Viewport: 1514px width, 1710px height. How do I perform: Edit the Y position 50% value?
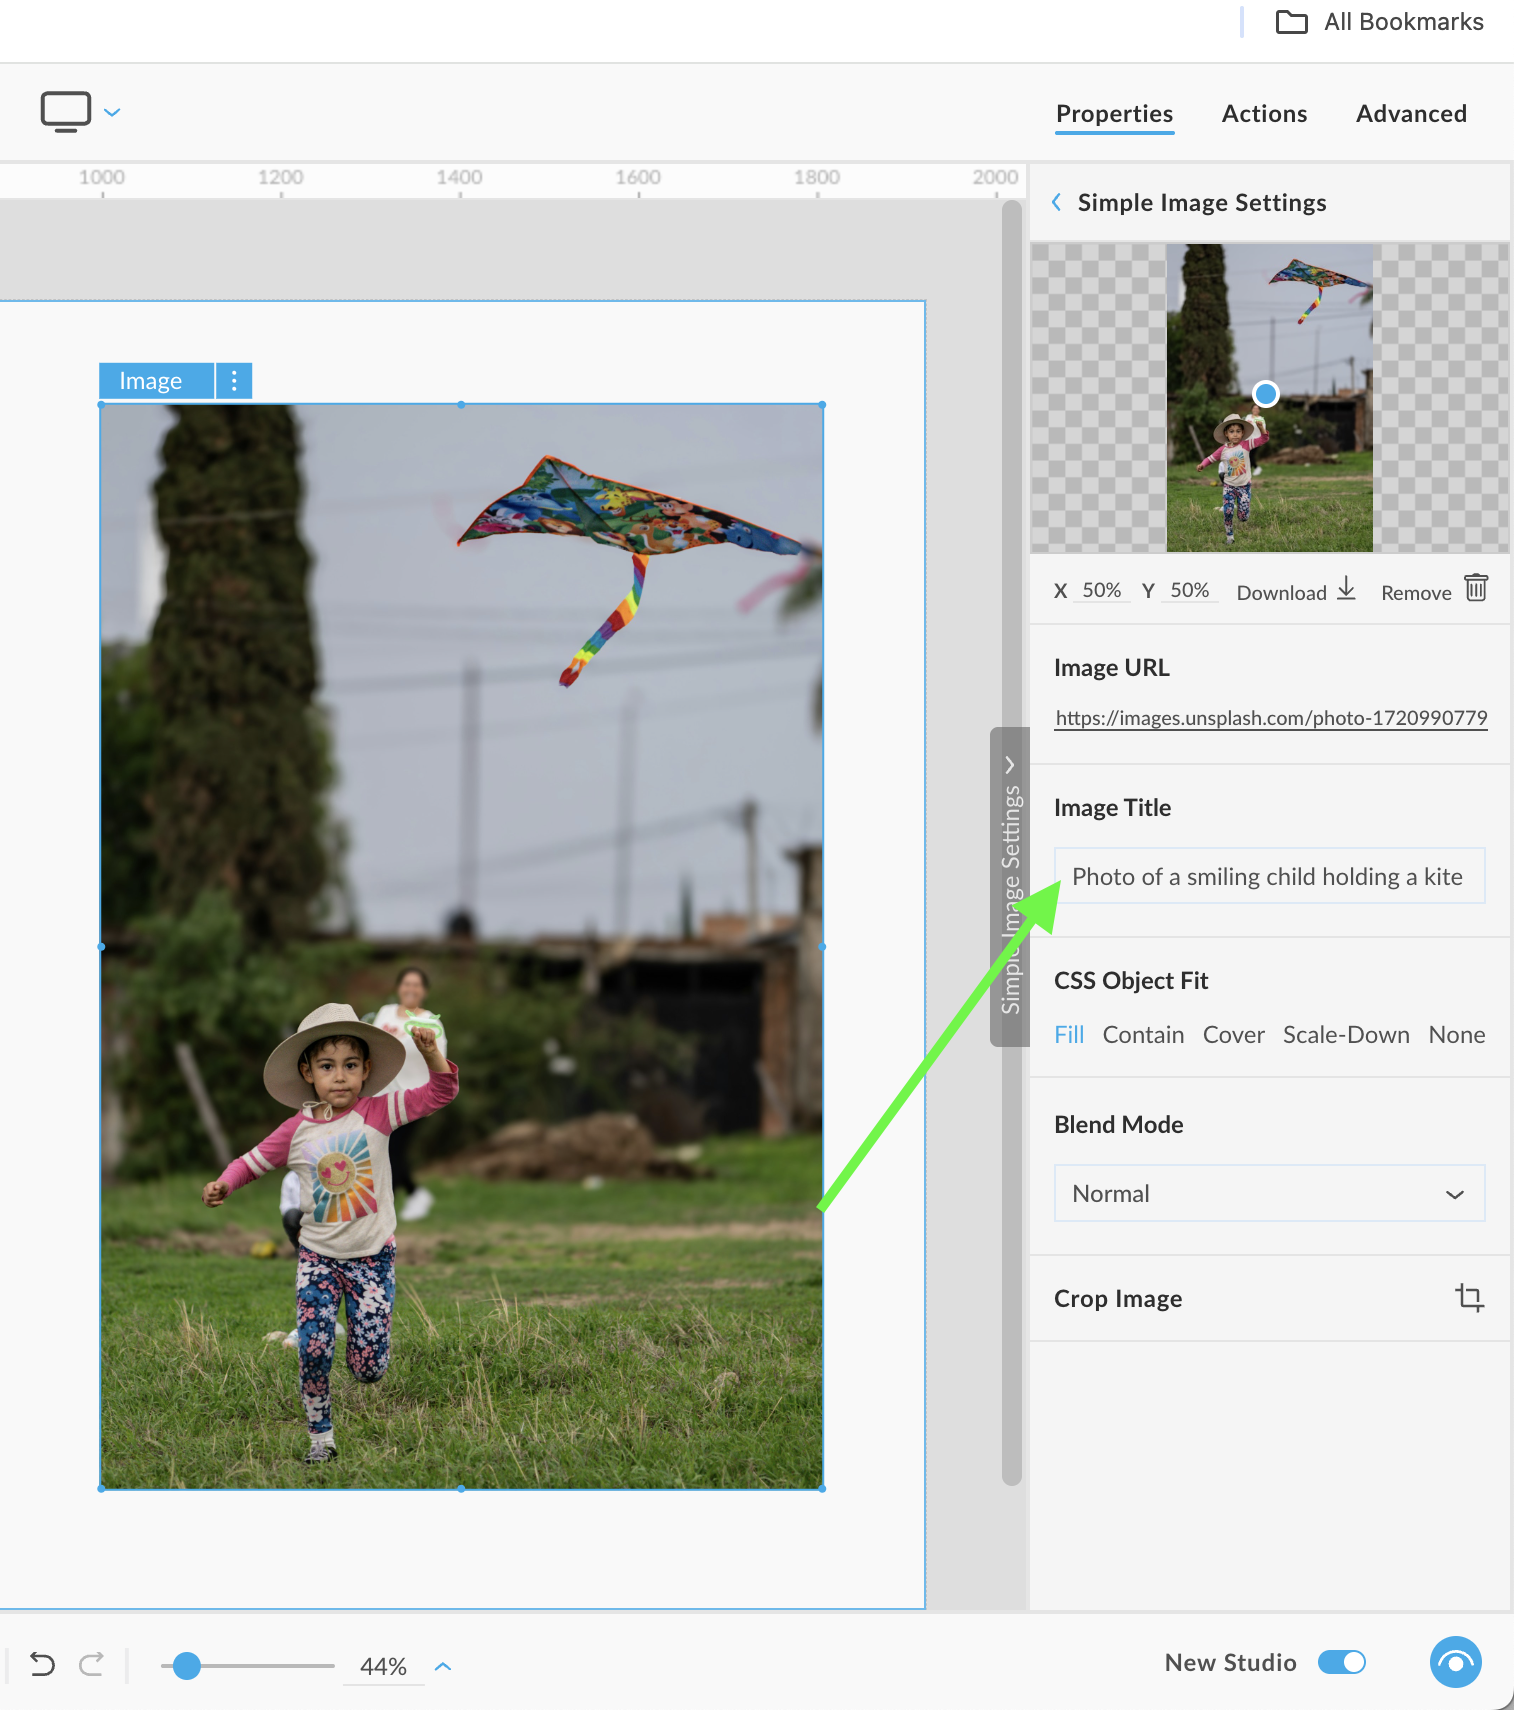[1190, 590]
